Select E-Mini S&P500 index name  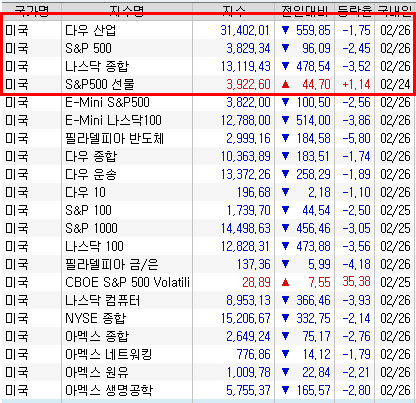[x=107, y=102]
